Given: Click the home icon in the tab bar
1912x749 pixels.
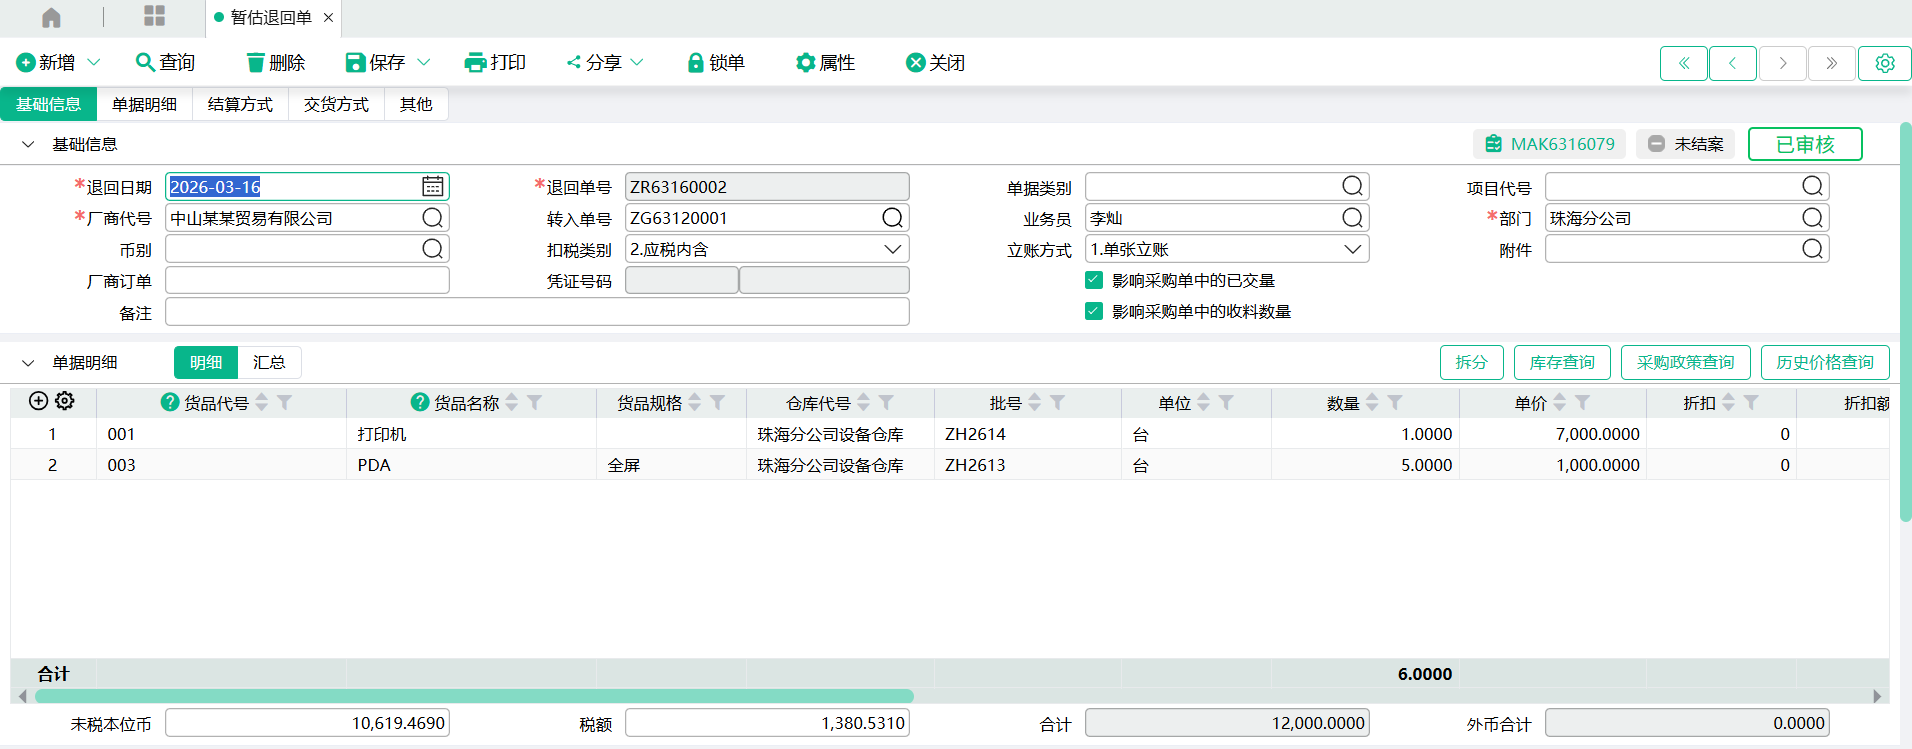Looking at the screenshot, I should point(51,17).
